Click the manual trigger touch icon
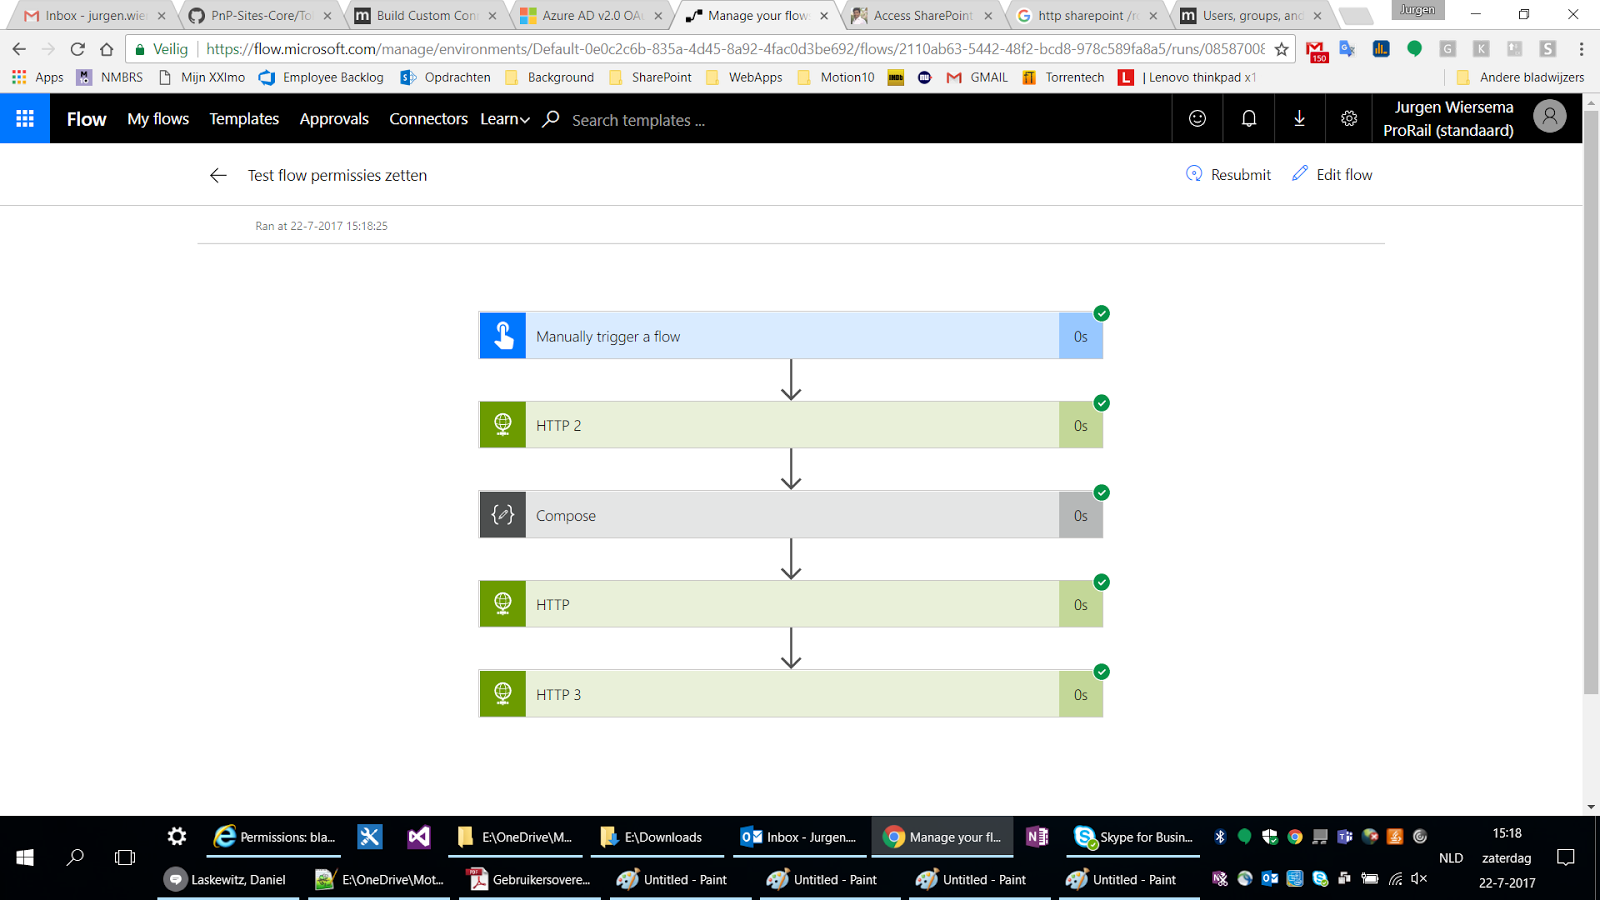This screenshot has height=900, width=1600. coord(502,335)
